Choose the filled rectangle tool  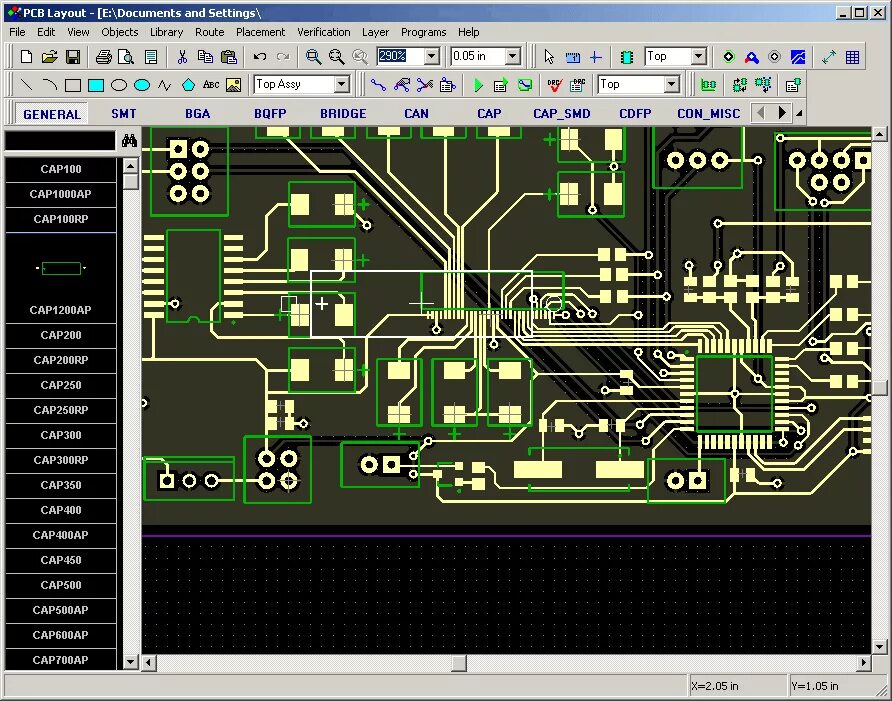(x=96, y=85)
